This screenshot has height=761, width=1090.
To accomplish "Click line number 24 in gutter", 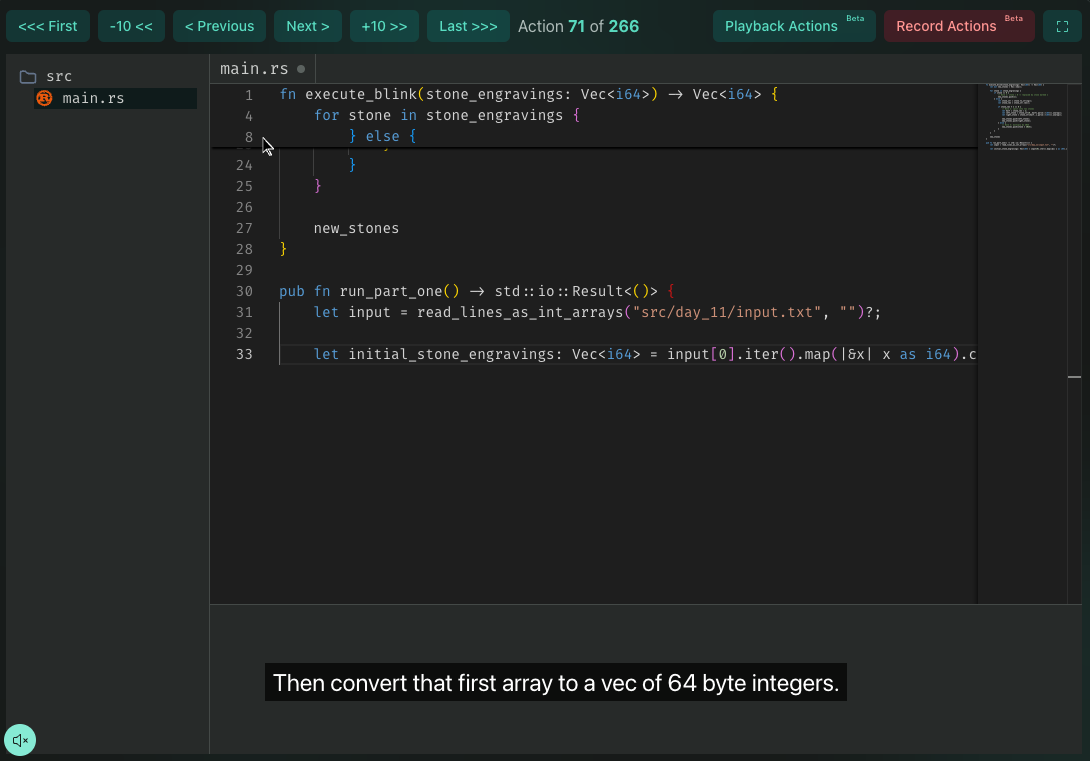I will click(244, 165).
